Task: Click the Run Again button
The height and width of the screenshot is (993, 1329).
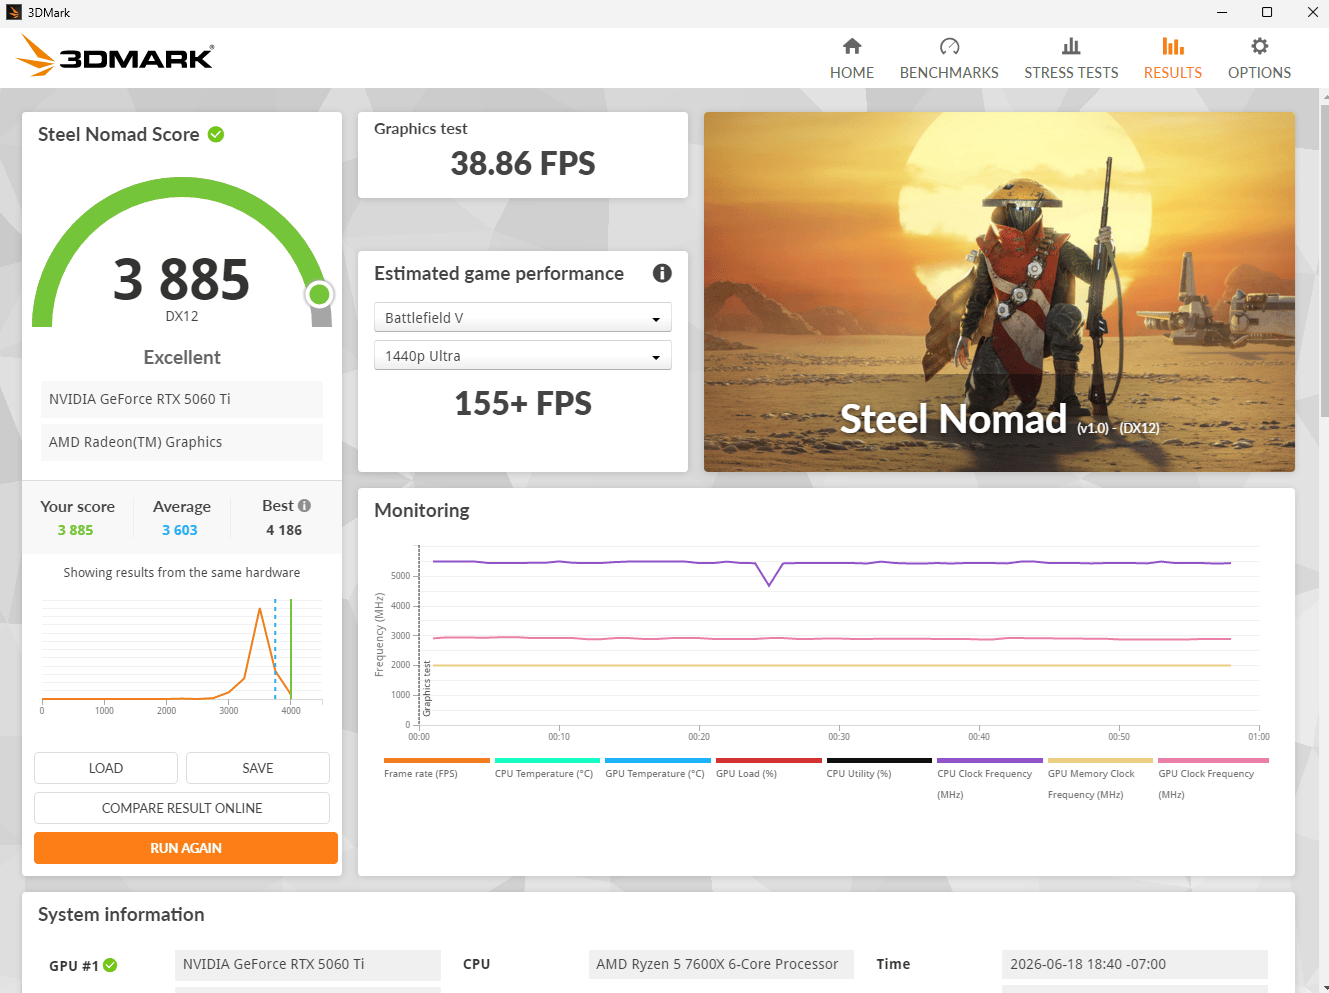Action: 186,848
